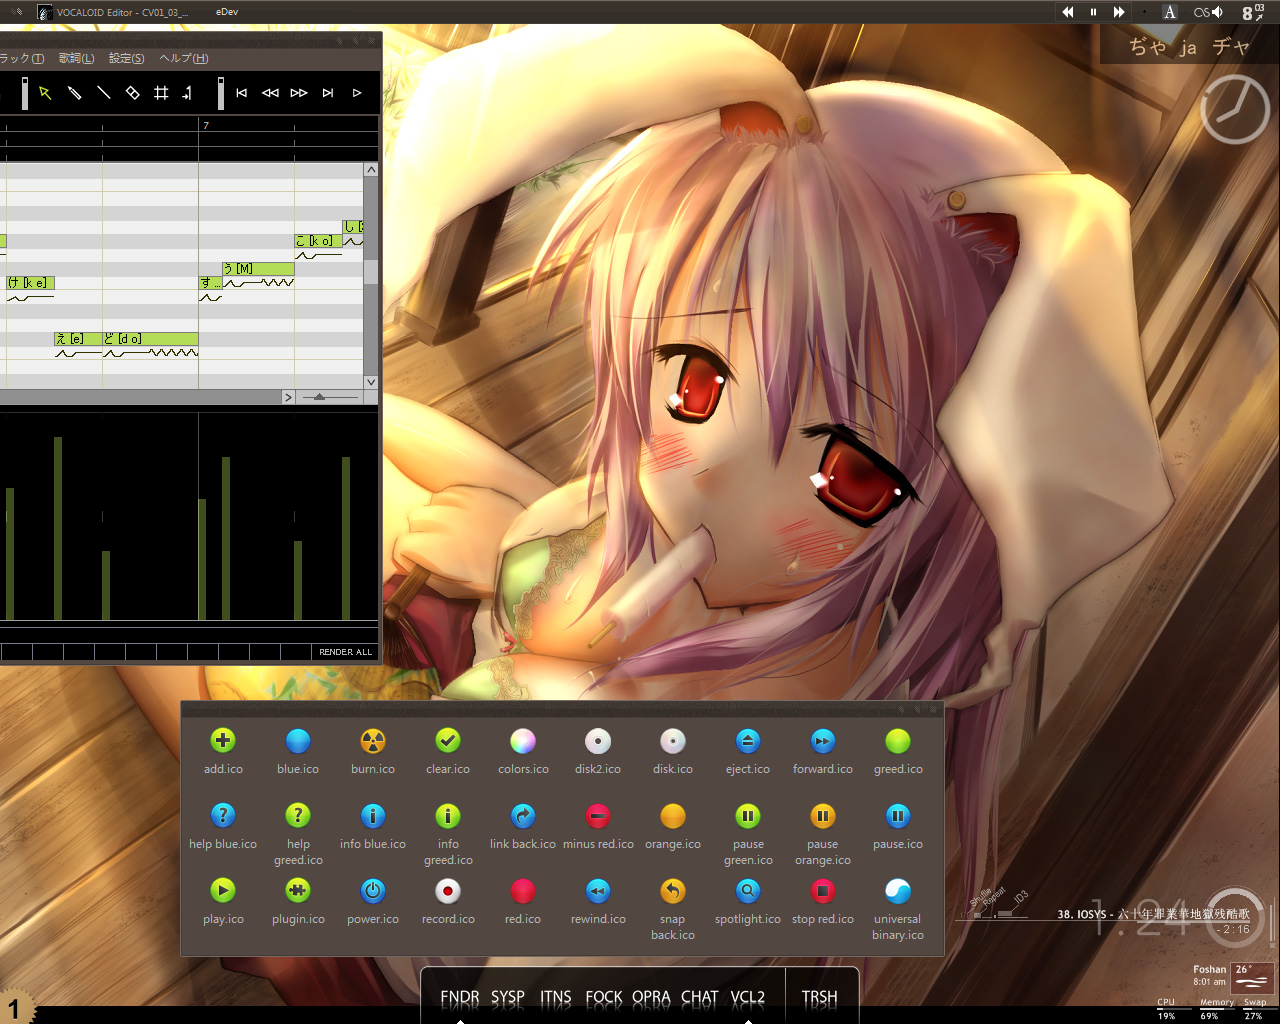Jump to song end in VOCALOID transport
The image size is (1280, 1024).
[x=328, y=93]
